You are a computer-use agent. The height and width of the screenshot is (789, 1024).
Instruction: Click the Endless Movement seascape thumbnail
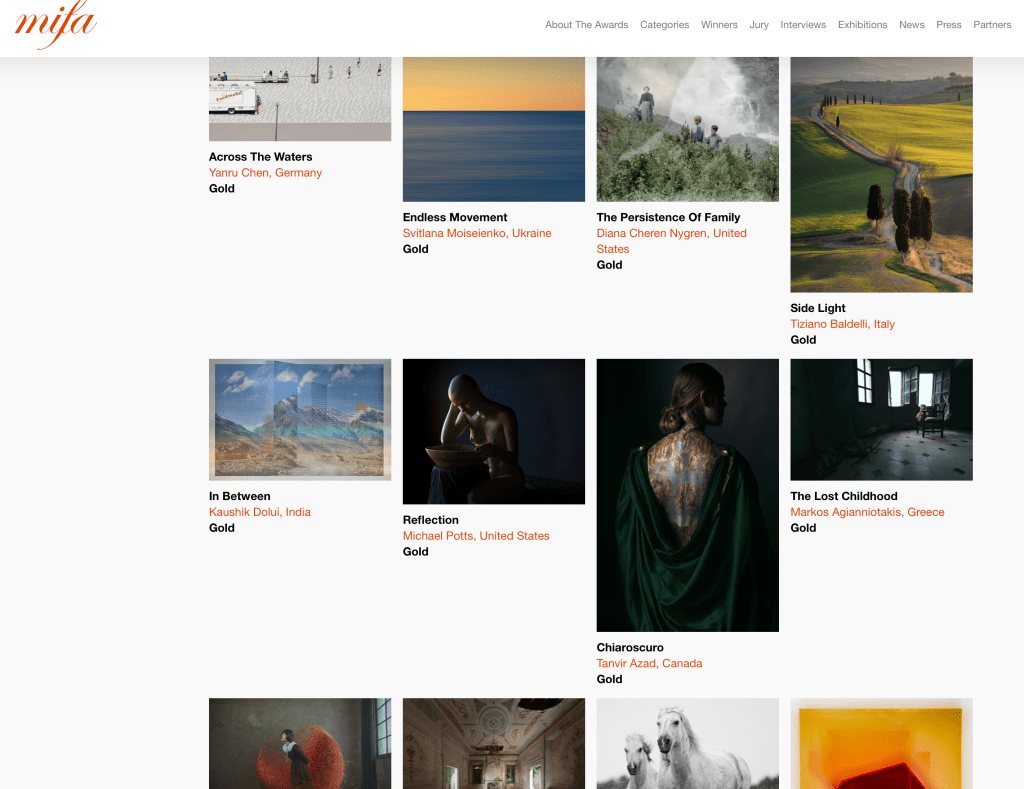tap(493, 129)
